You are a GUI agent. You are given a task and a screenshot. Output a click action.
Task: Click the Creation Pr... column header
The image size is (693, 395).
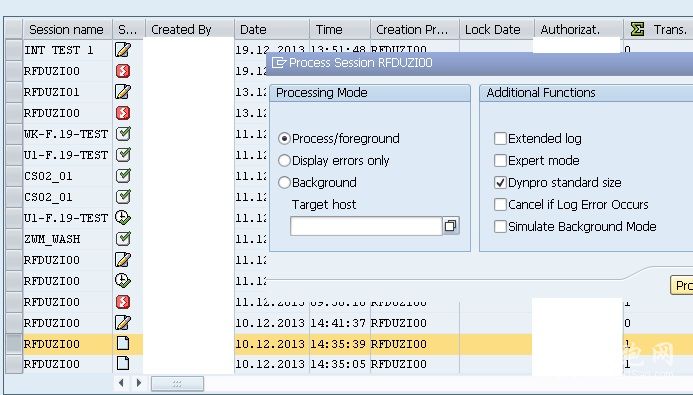(x=415, y=29)
